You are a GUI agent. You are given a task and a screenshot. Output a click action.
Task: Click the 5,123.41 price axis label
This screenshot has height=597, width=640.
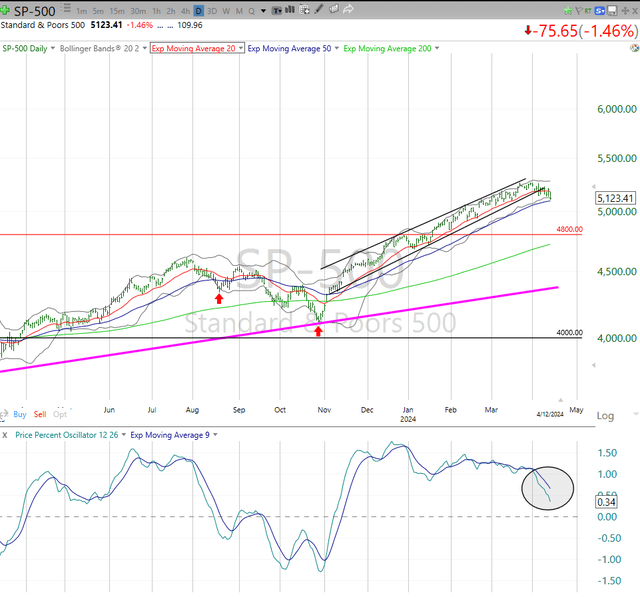615,198
